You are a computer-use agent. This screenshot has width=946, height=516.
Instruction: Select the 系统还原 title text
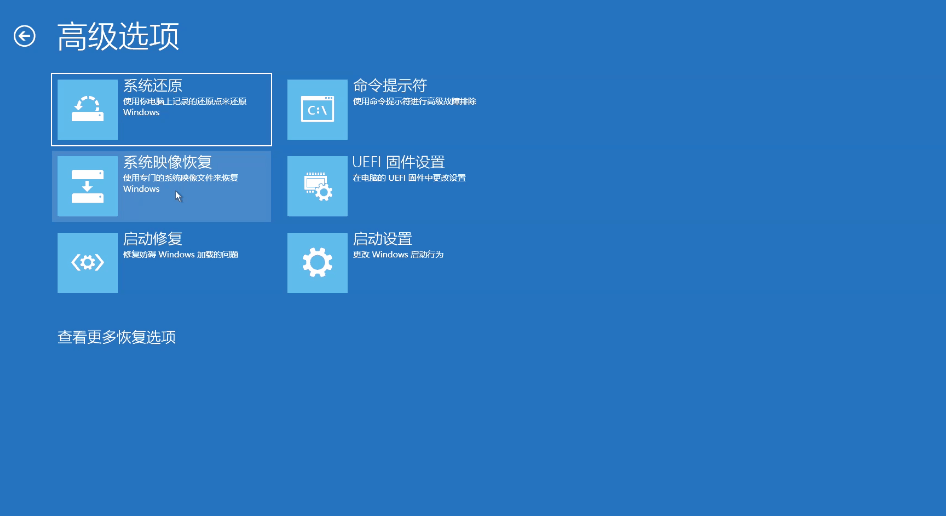152,86
